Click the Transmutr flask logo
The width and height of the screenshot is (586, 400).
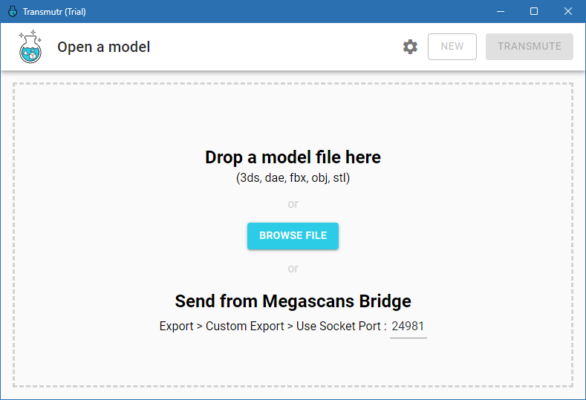pyautogui.click(x=30, y=47)
